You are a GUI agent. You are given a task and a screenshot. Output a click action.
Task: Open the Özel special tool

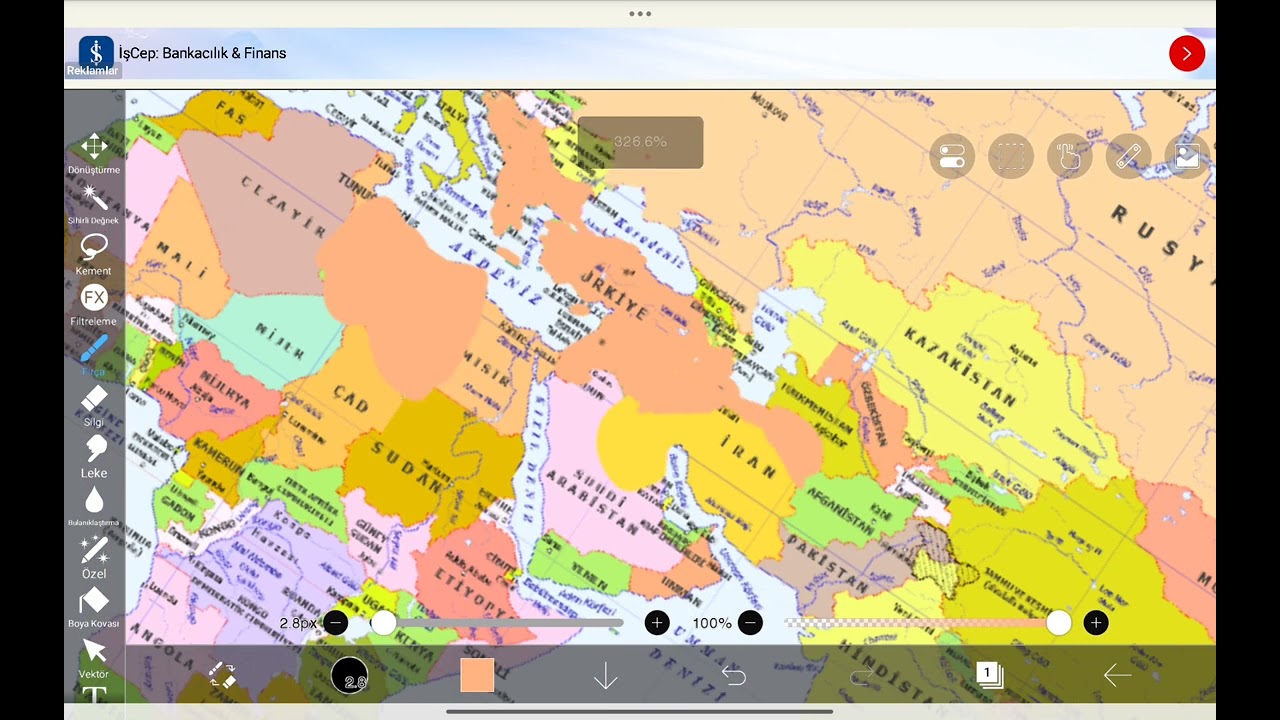(x=94, y=557)
